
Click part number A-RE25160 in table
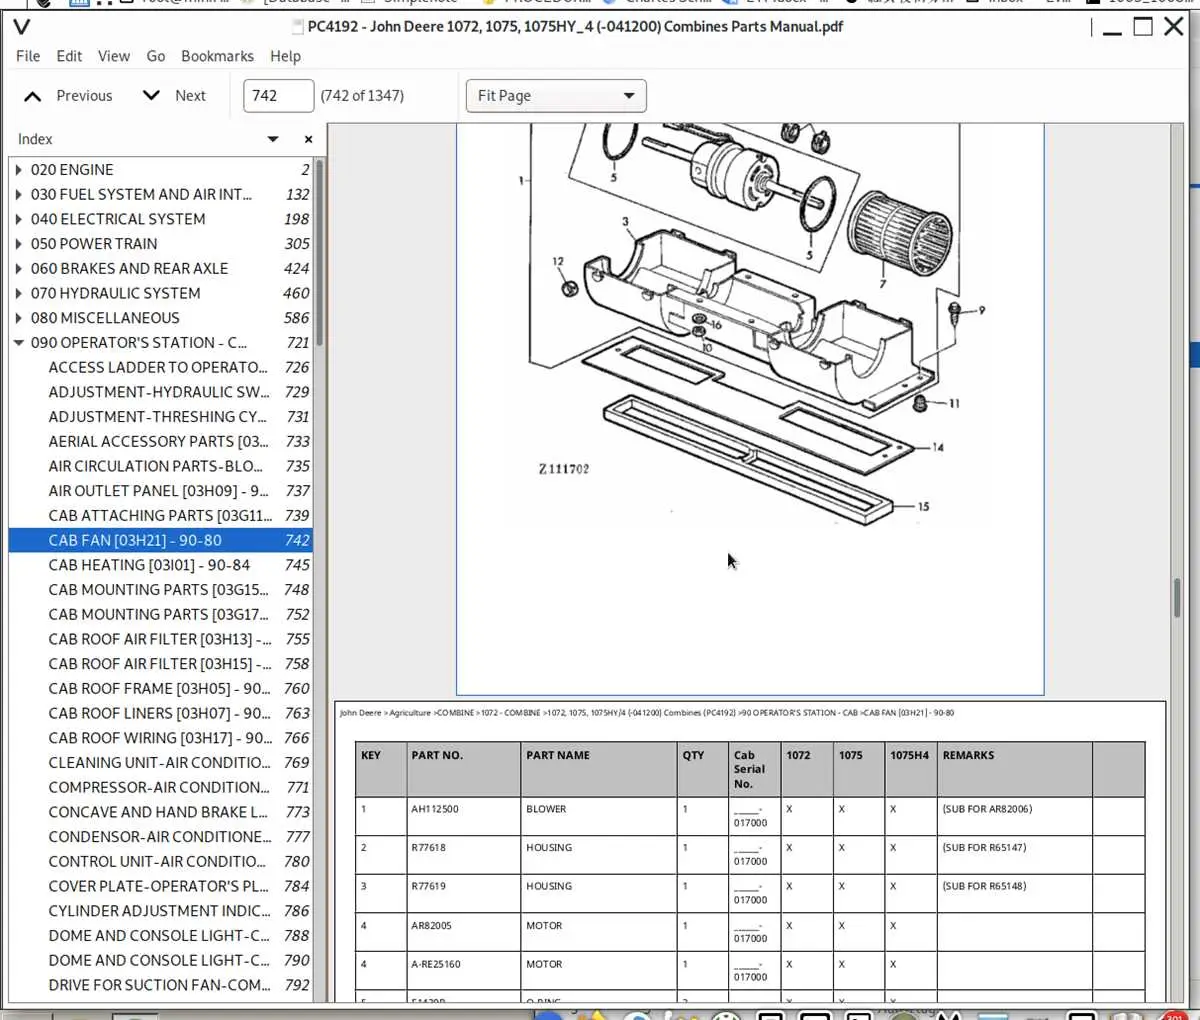coord(434,964)
